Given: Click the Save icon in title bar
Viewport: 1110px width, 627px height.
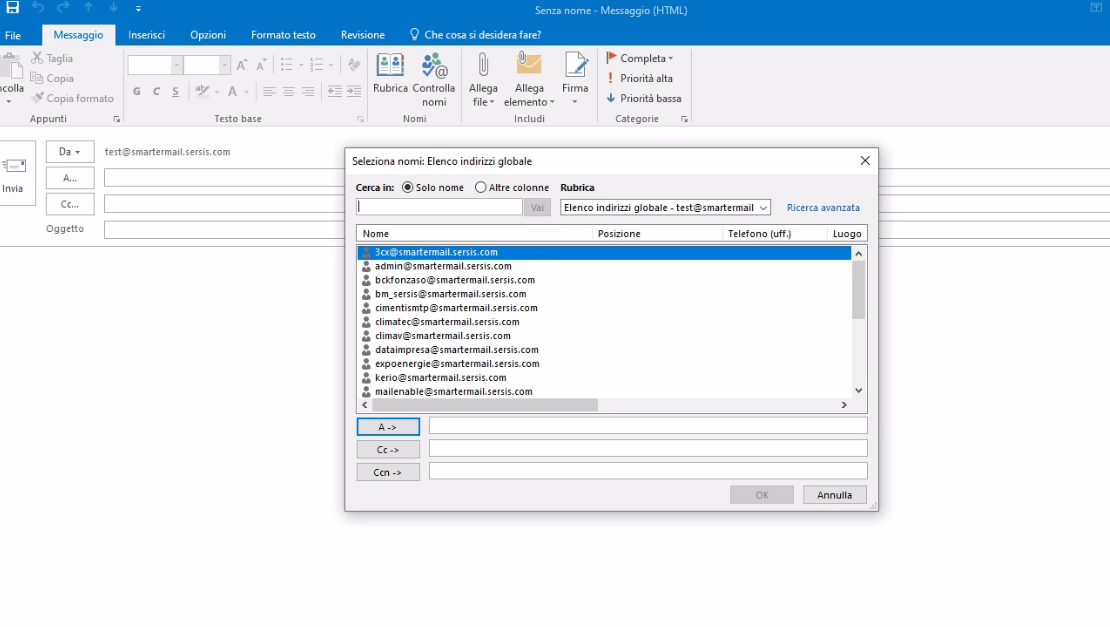Looking at the screenshot, I should pyautogui.click(x=13, y=8).
